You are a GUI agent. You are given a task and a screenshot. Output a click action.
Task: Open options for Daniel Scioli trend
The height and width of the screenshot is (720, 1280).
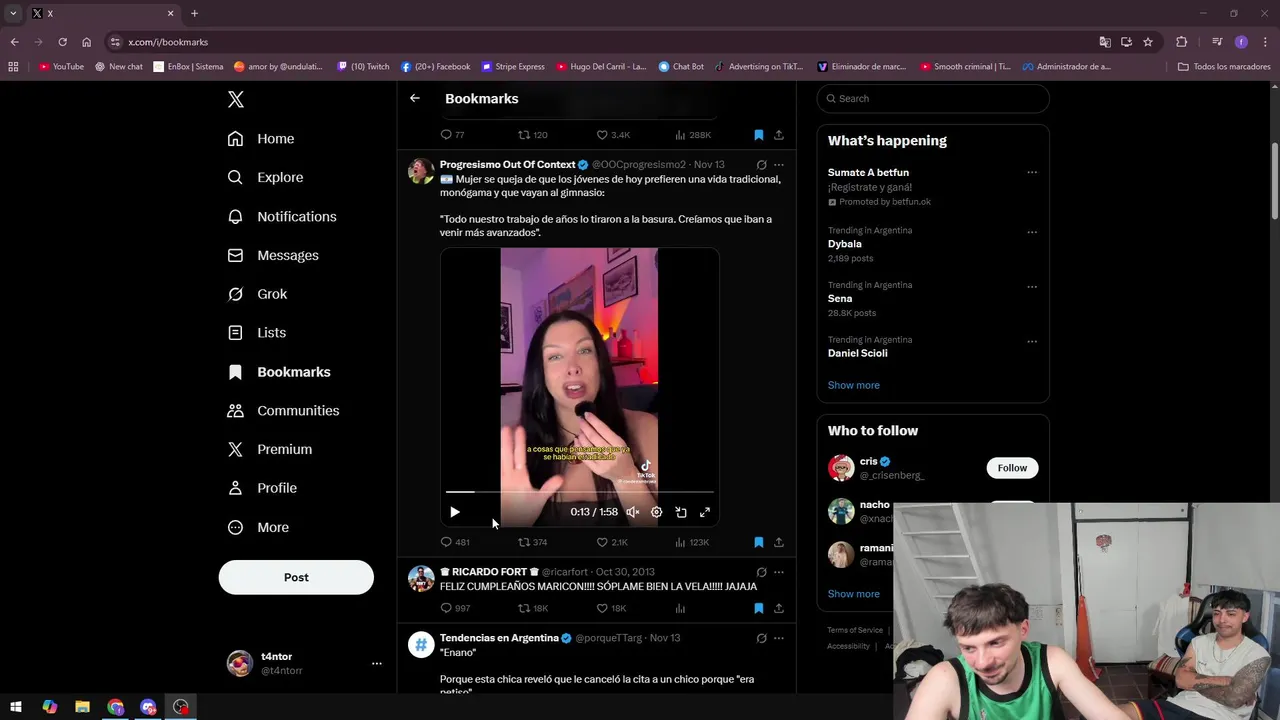click(x=1032, y=341)
